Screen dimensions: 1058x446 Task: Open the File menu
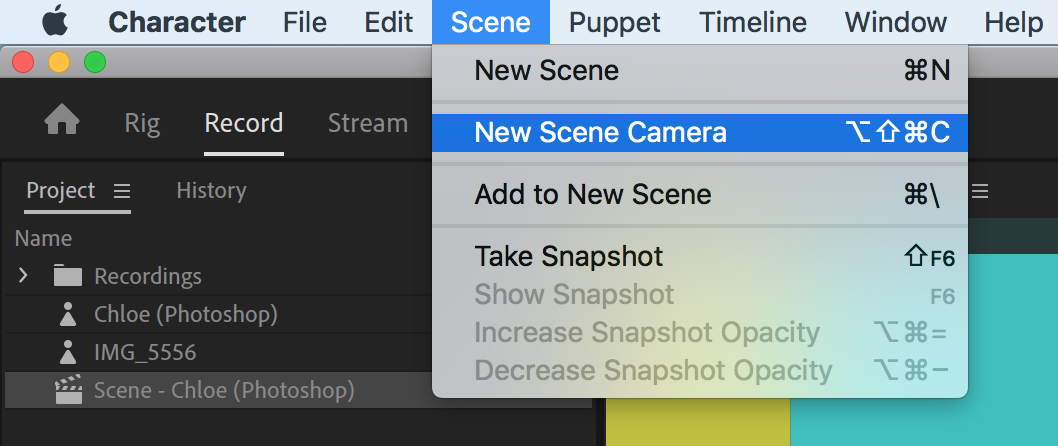coord(304,21)
